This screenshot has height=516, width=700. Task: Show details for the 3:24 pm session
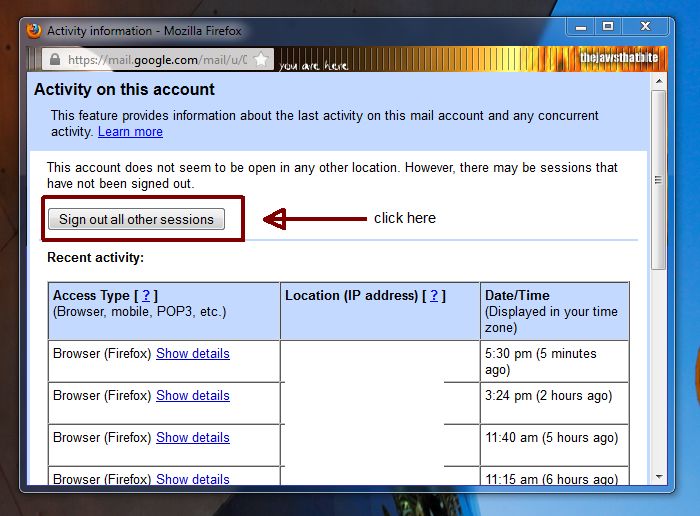(x=193, y=395)
